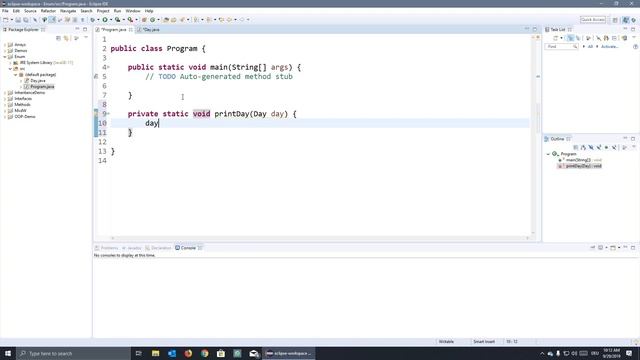Image resolution: width=640 pixels, height=360 pixels.
Task: Maximize the editor area
Action: point(535,29)
